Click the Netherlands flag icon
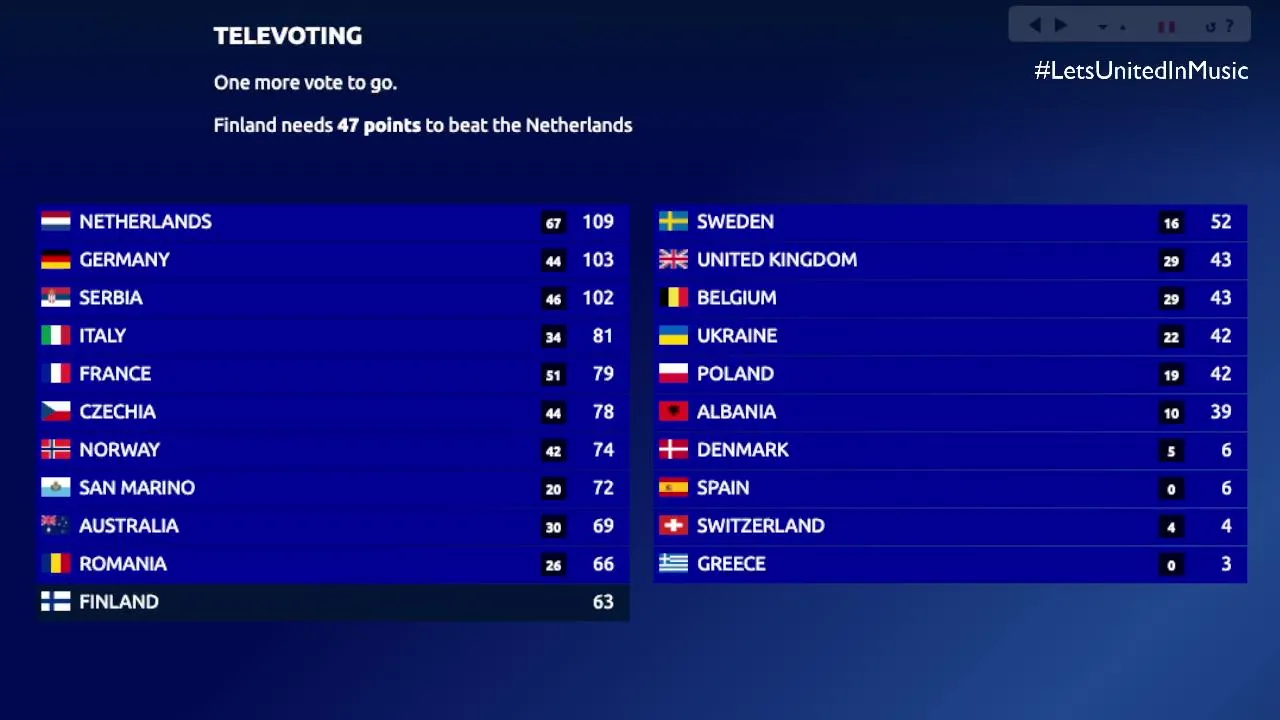Screen dimensions: 1280x720 tap(56, 222)
